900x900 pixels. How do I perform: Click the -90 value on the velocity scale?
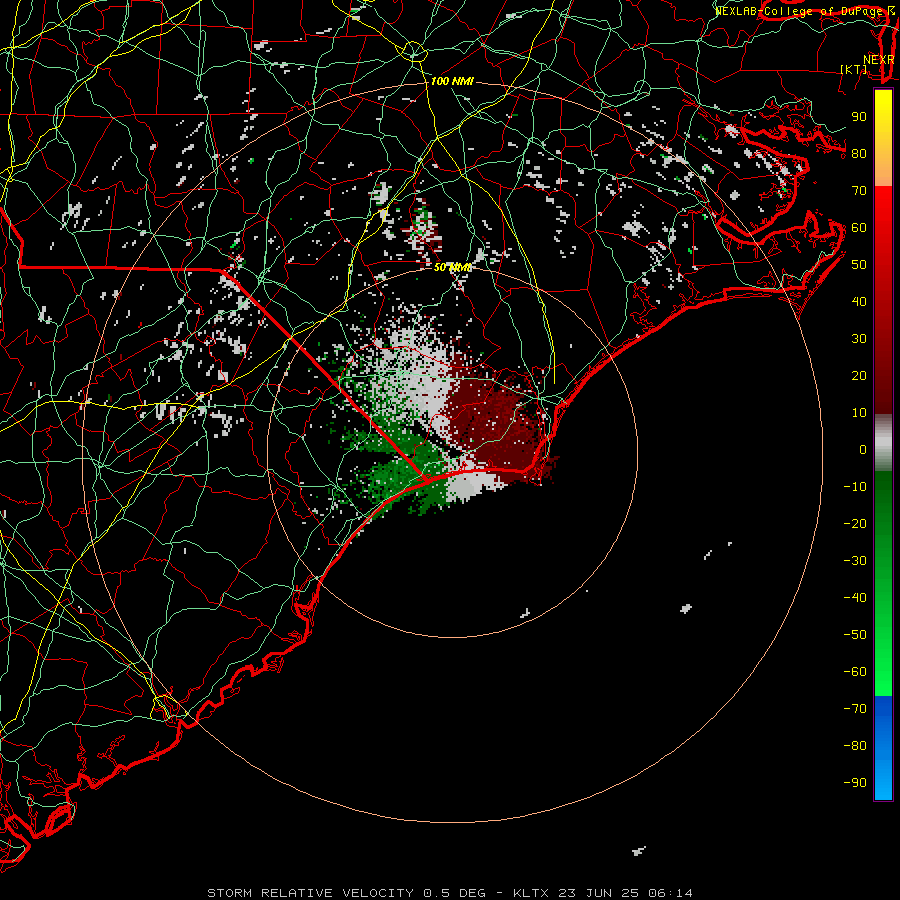[855, 783]
